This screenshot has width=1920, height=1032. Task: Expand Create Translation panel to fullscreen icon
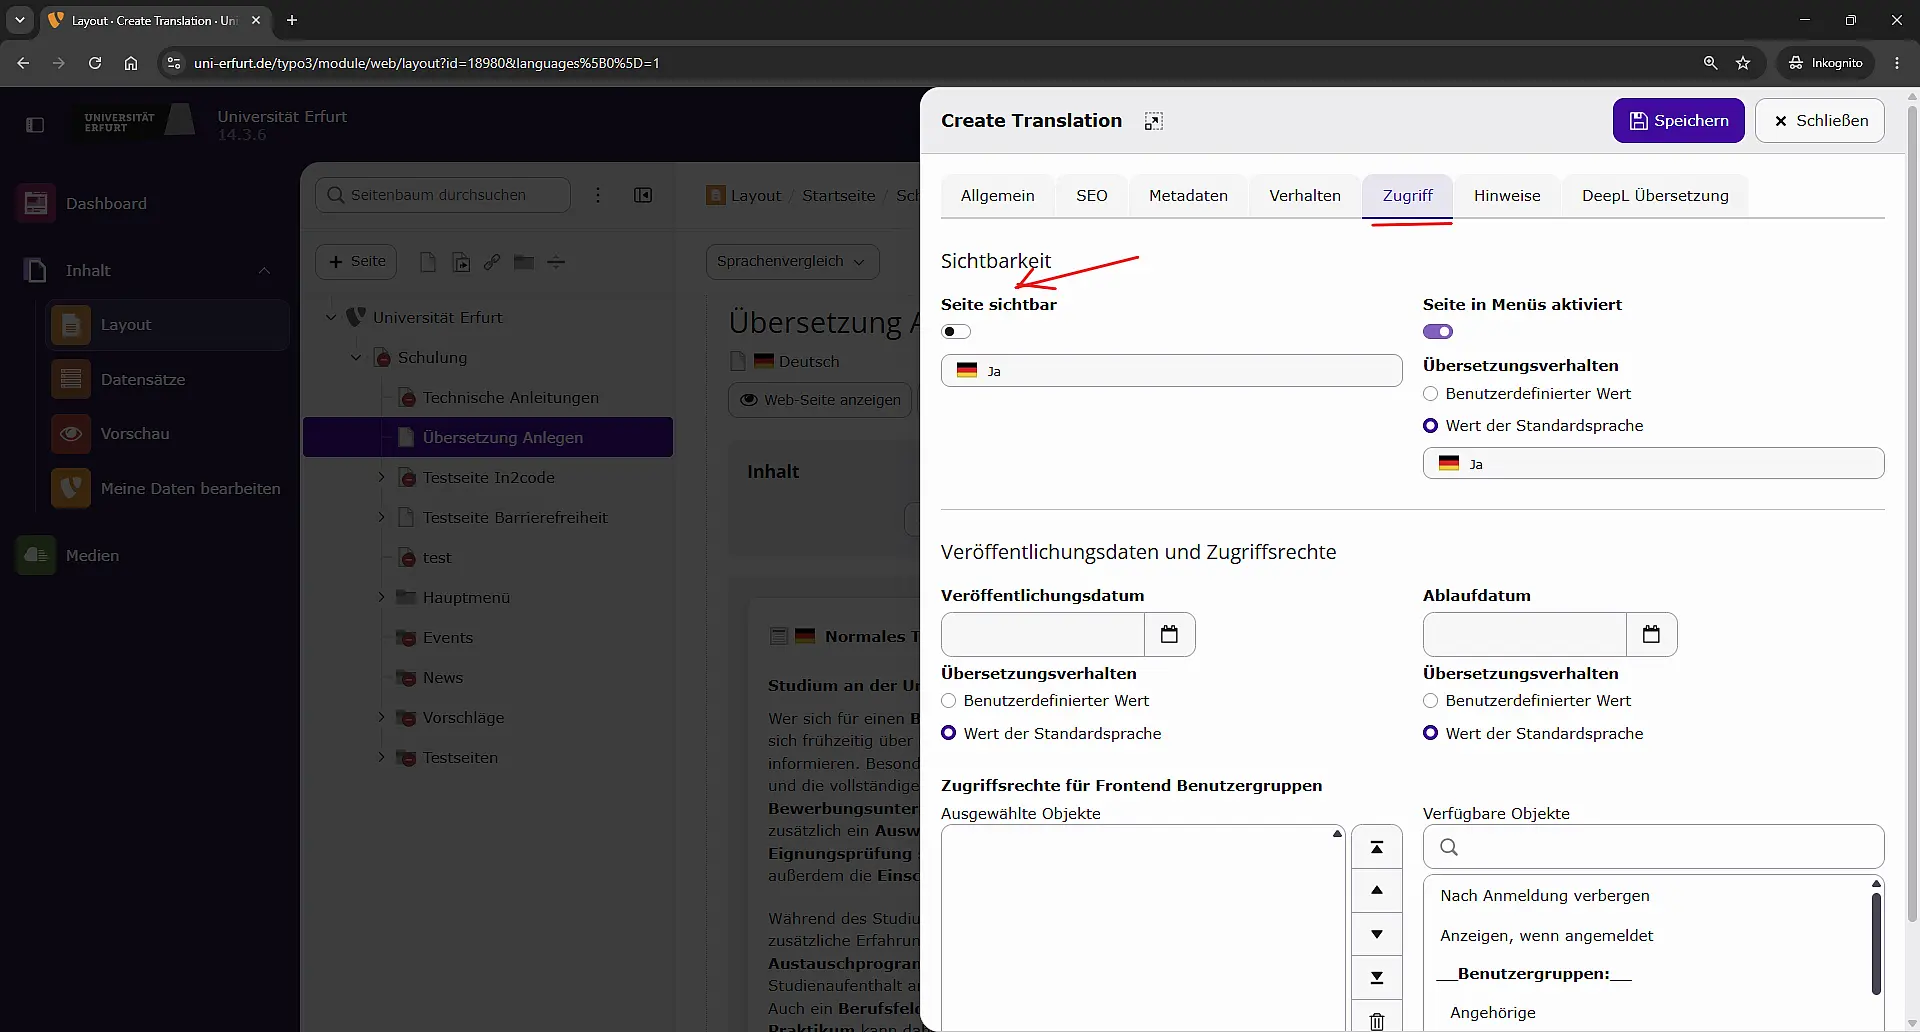[1153, 121]
